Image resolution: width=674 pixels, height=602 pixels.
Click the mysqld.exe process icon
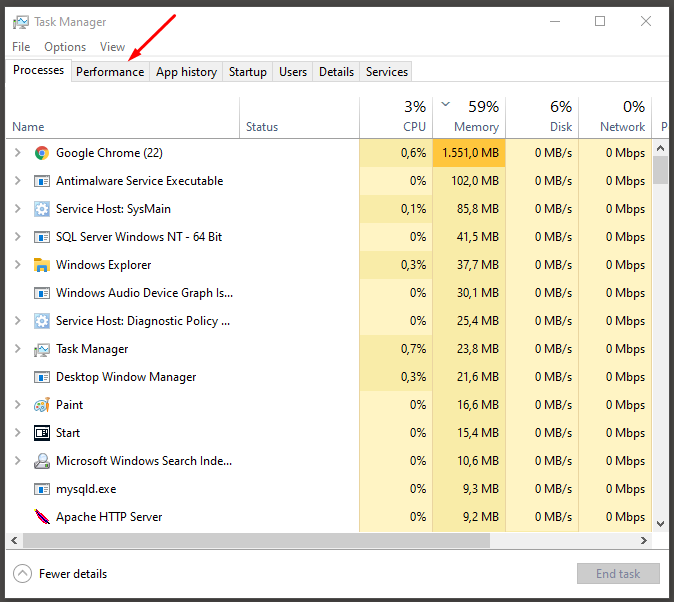tap(42, 489)
